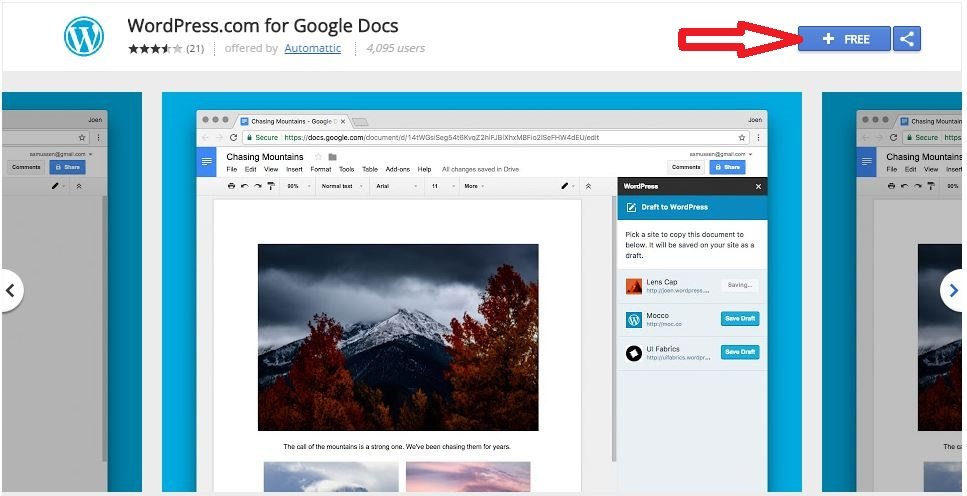
Task: Click the share icon beside FREE
Action: point(907,39)
